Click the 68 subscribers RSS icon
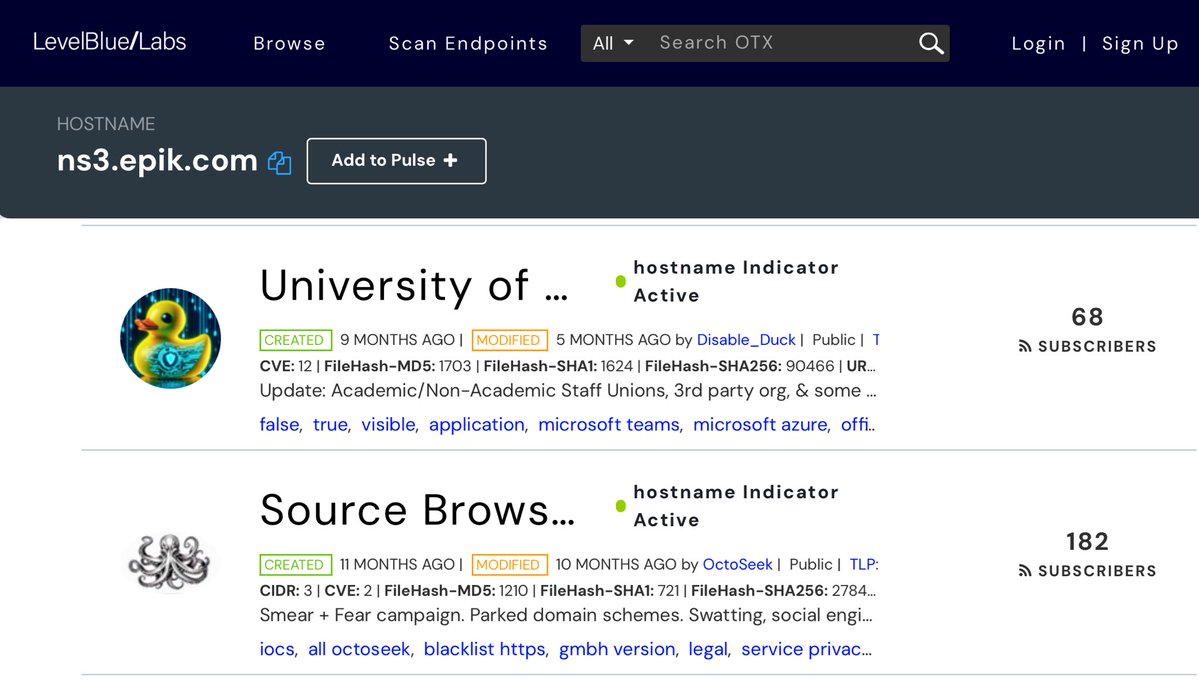Viewport: 1199px width, 681px height. [x=1025, y=347]
